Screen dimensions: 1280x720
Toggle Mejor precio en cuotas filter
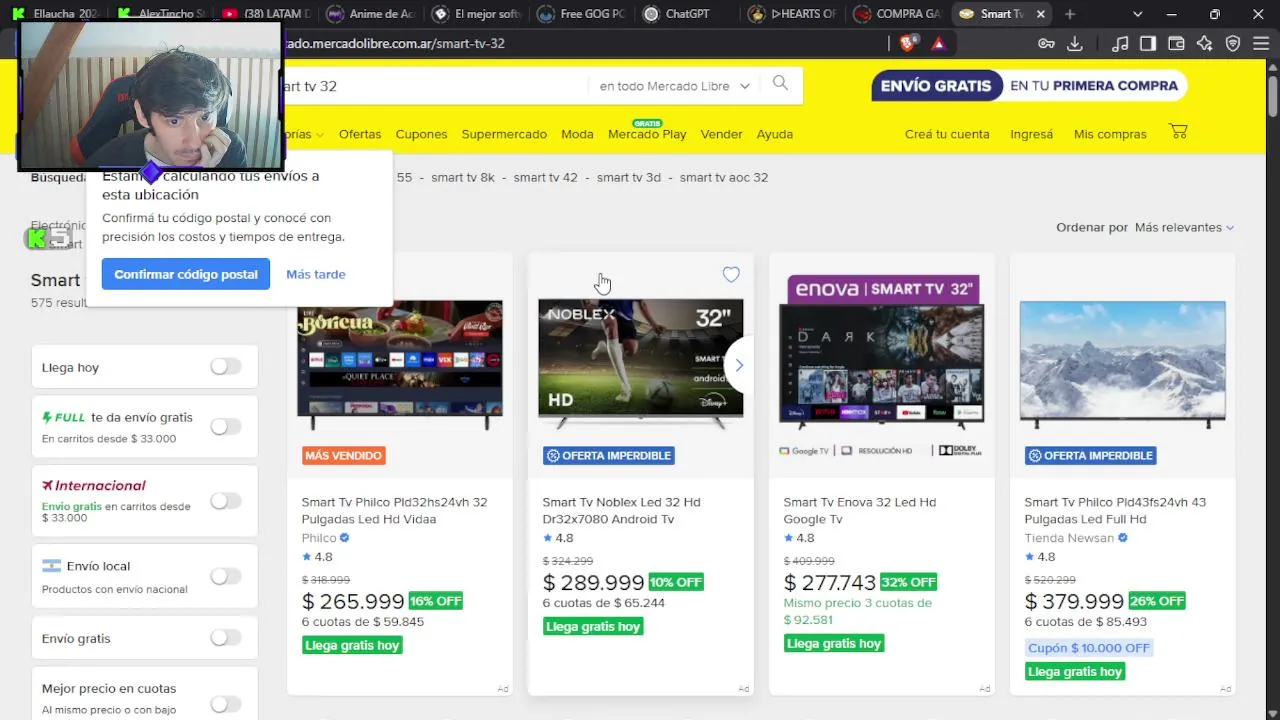226,704
